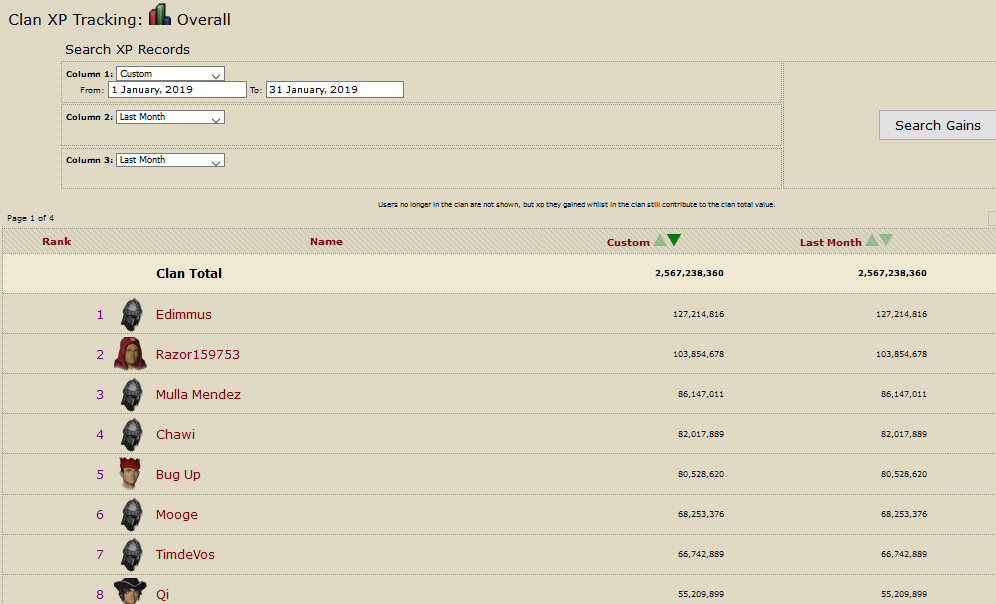This screenshot has height=604, width=996.
Task: Click the From date input field
Action: pos(177,90)
